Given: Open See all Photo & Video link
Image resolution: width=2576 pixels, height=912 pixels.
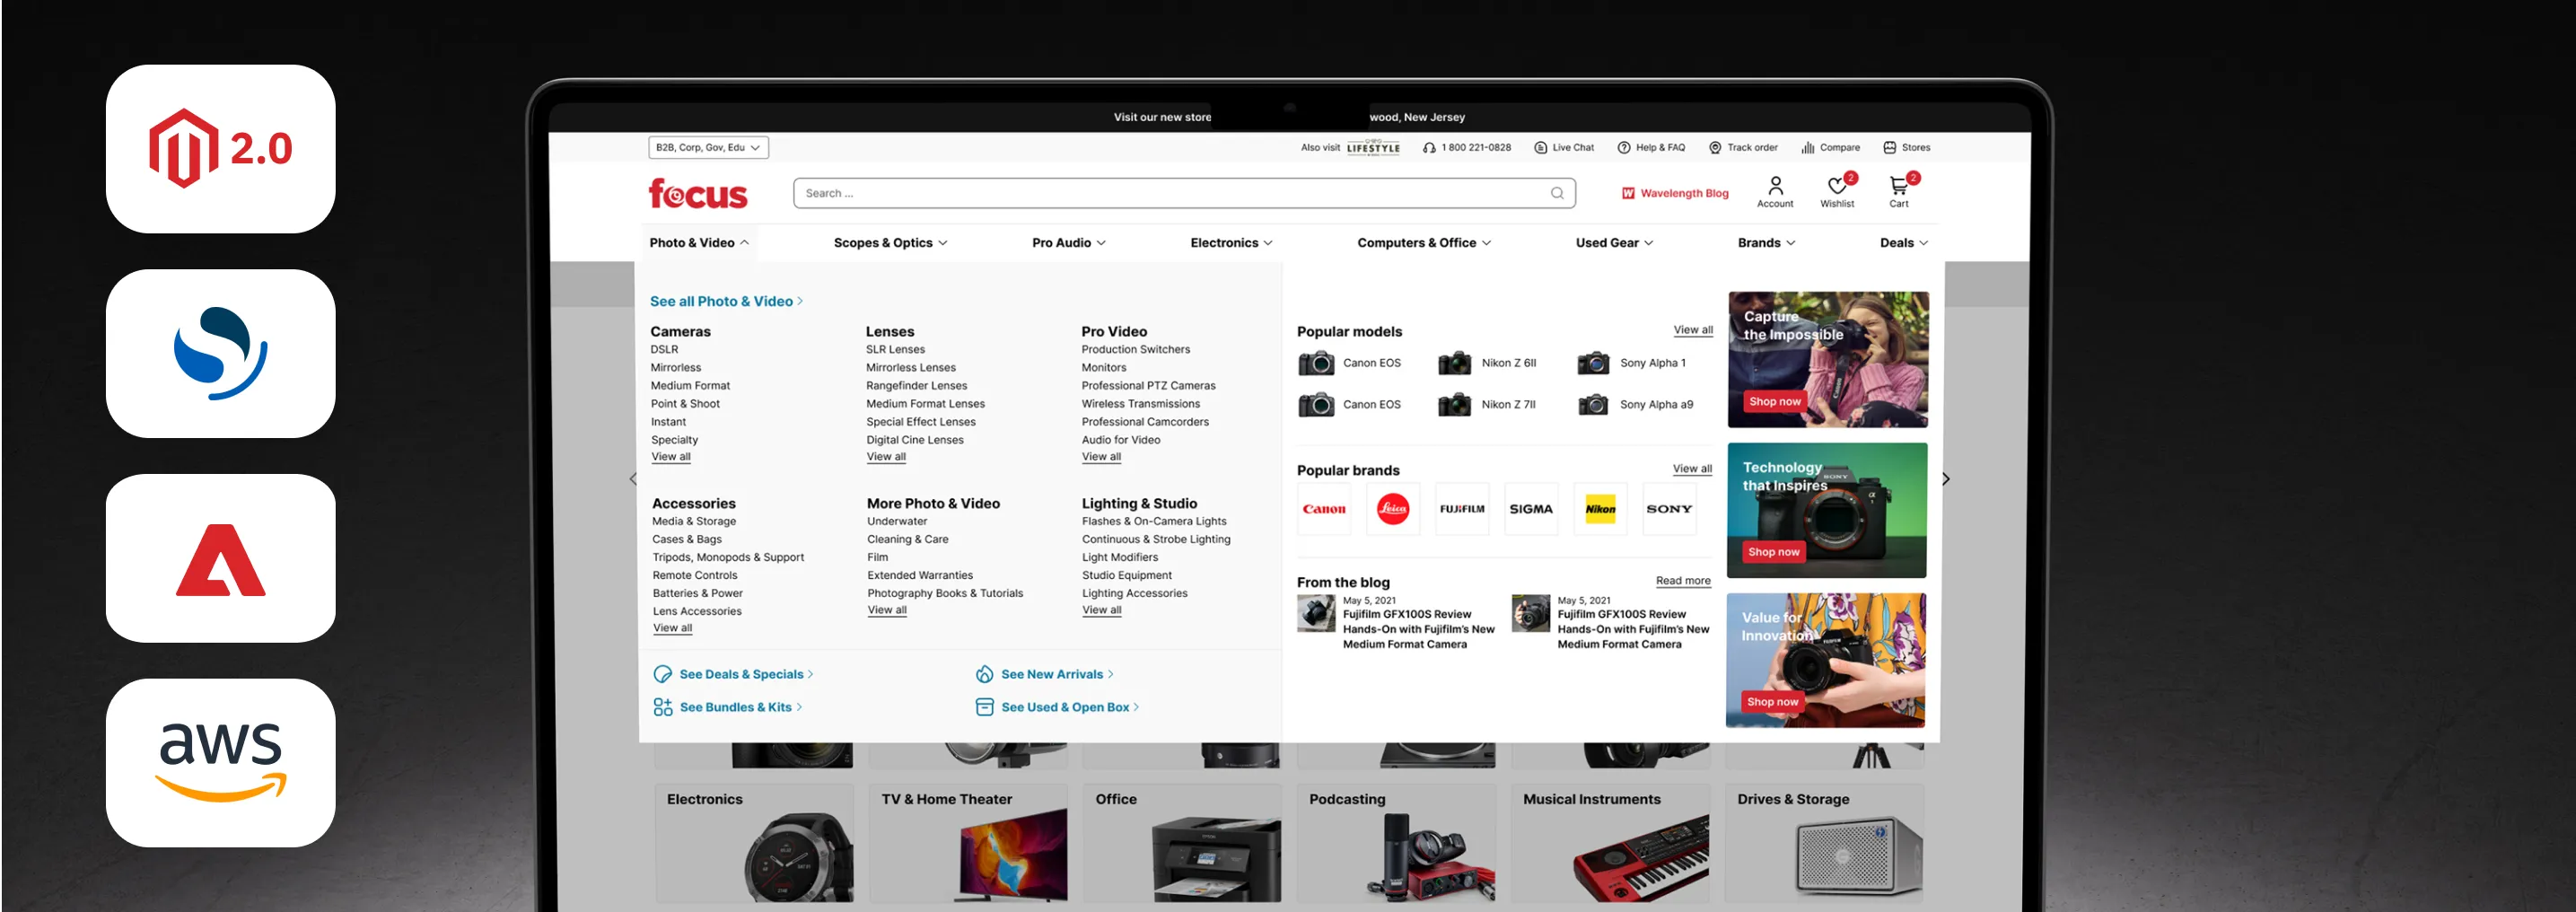Looking at the screenshot, I should point(726,301).
